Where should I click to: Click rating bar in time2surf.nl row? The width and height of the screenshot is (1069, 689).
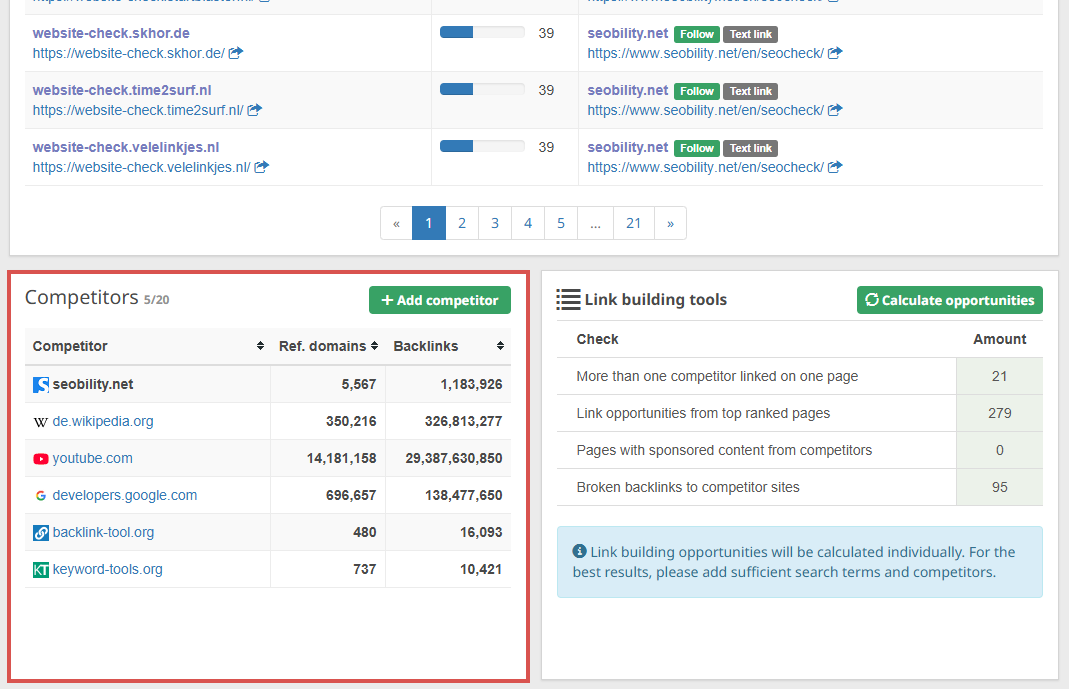point(482,89)
